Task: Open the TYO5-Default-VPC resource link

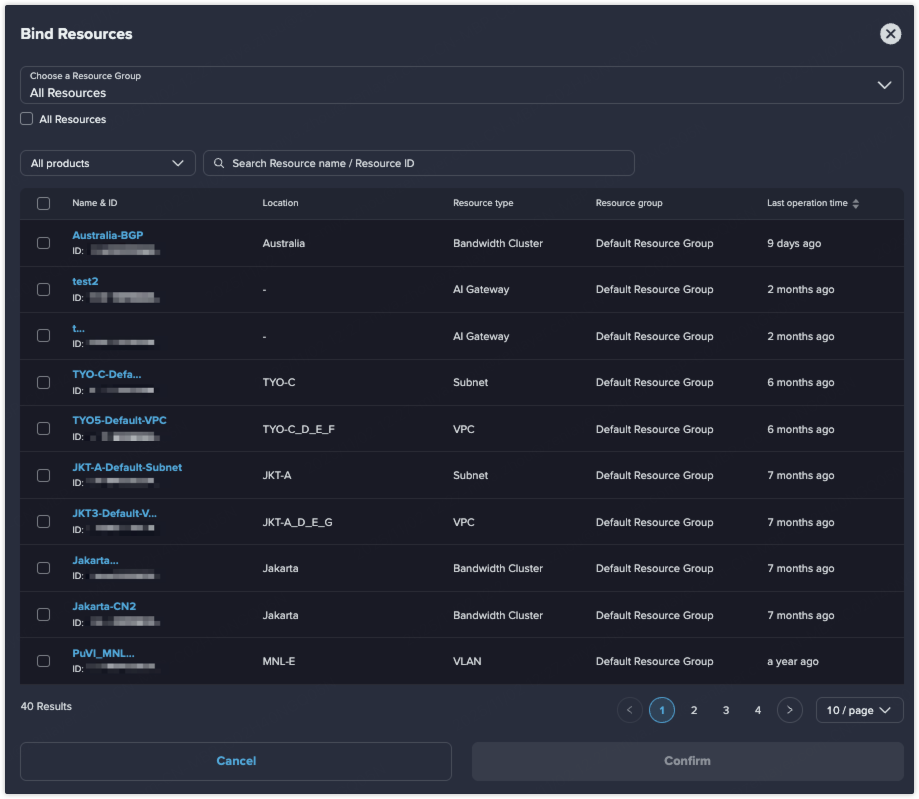Action: tap(119, 421)
